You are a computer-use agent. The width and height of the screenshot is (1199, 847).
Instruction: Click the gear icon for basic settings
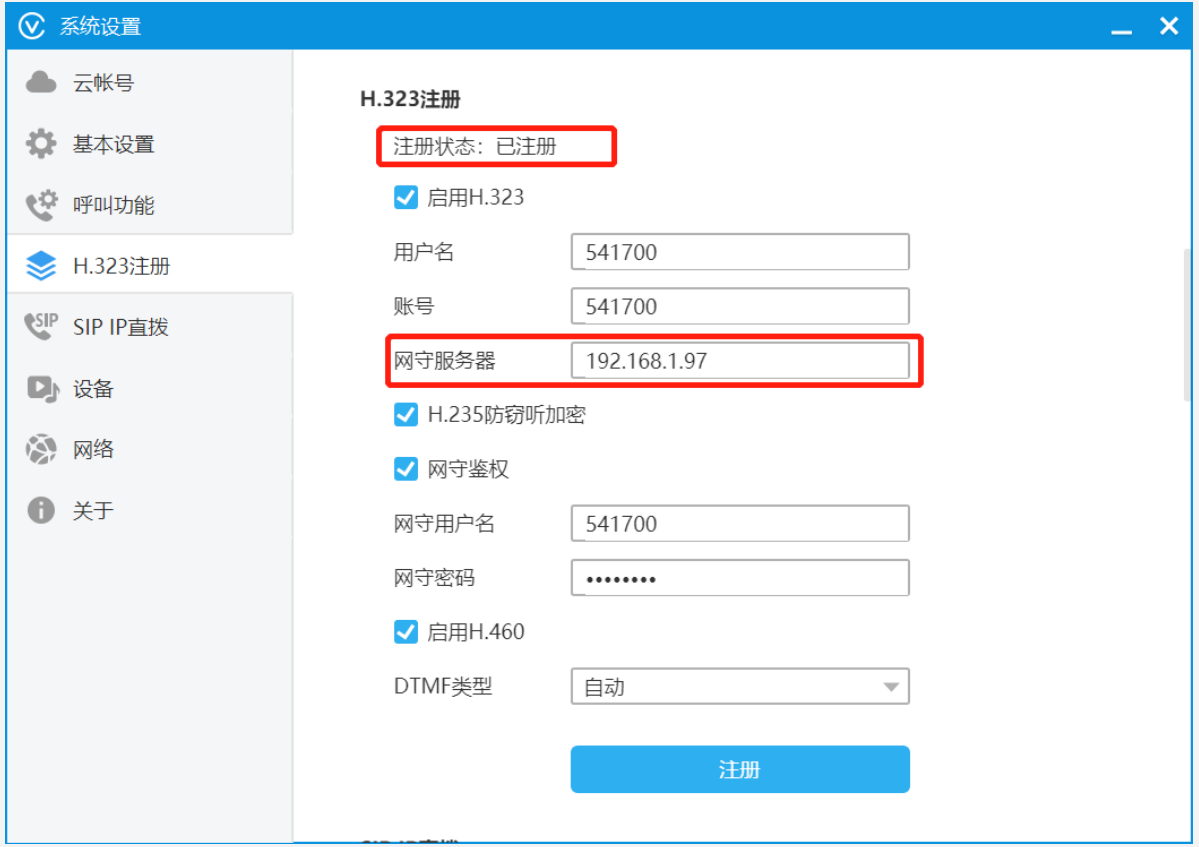click(x=41, y=144)
